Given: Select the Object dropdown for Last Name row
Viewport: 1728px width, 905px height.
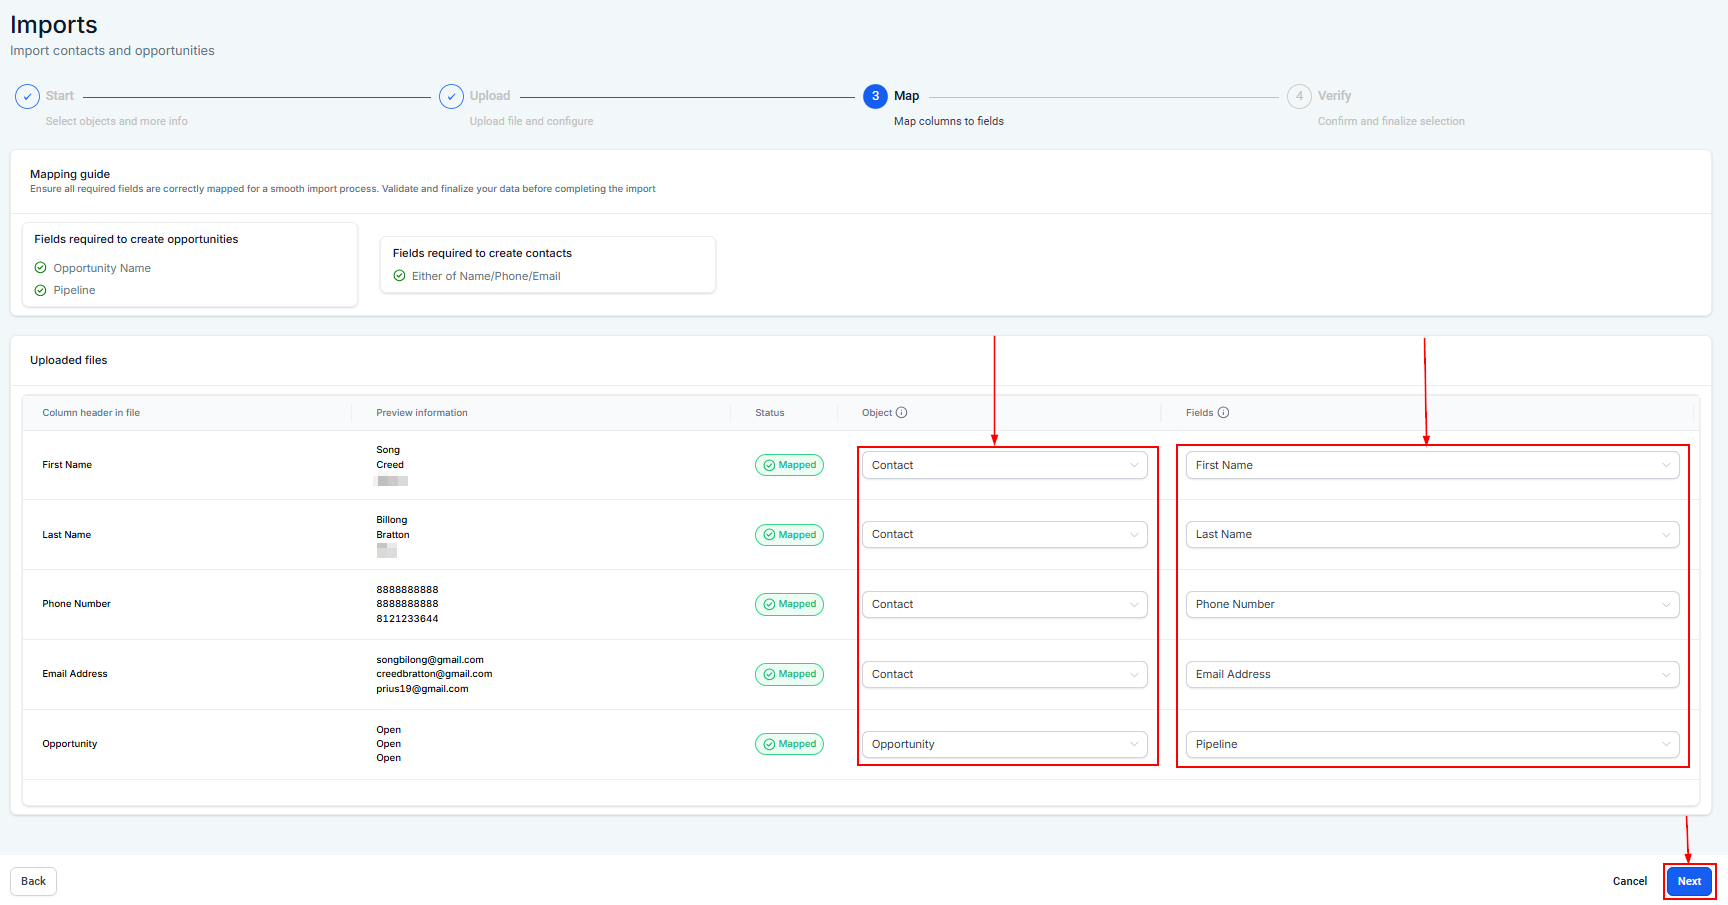Looking at the screenshot, I should pyautogui.click(x=1004, y=535).
